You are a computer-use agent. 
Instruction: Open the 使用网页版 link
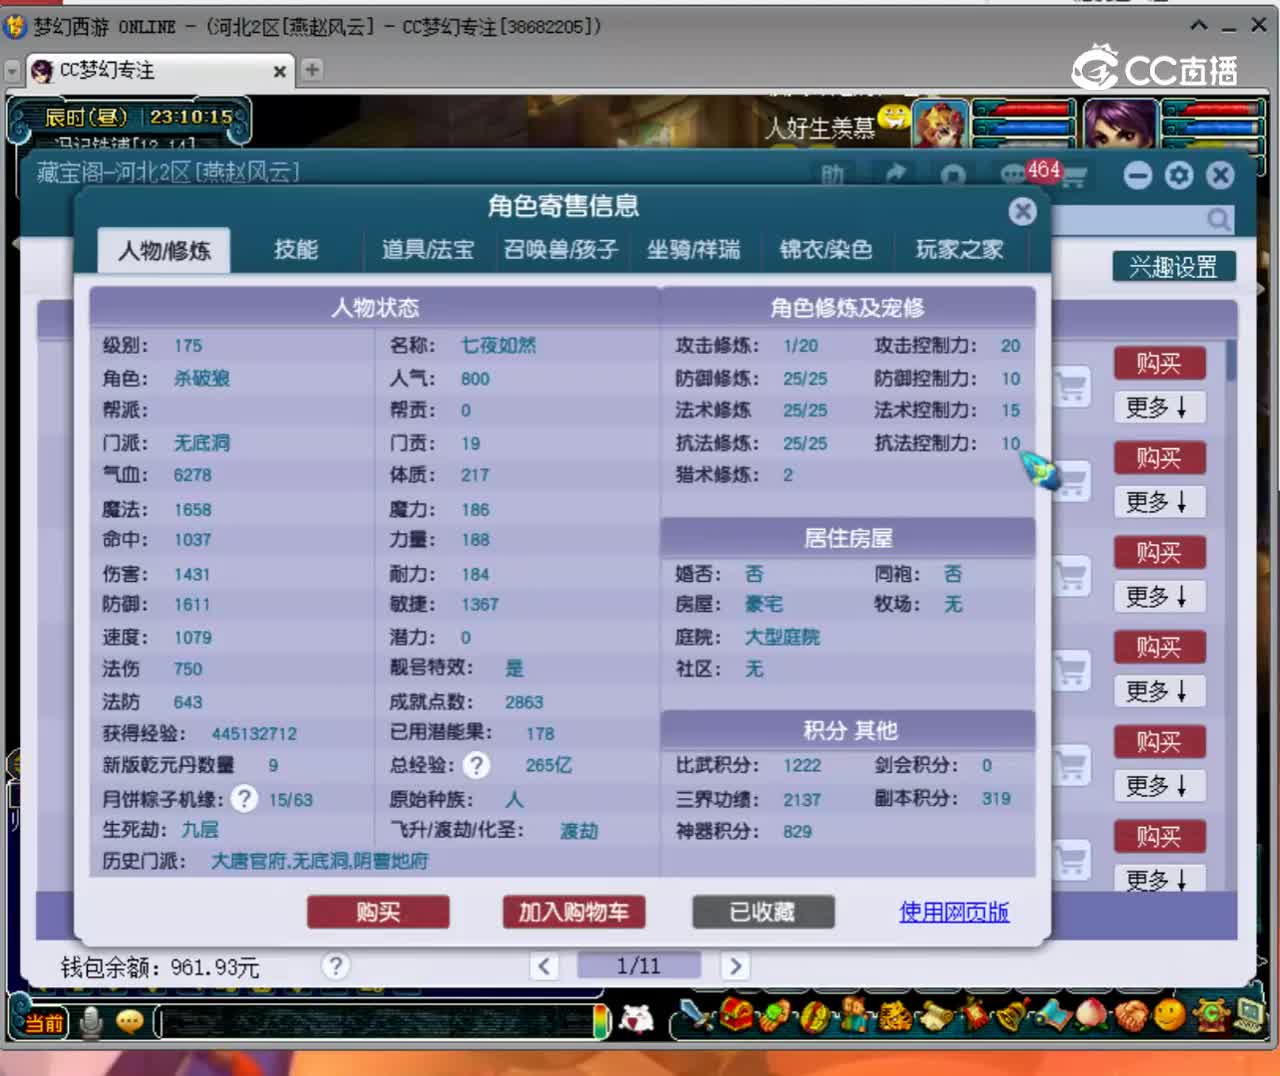tap(954, 912)
